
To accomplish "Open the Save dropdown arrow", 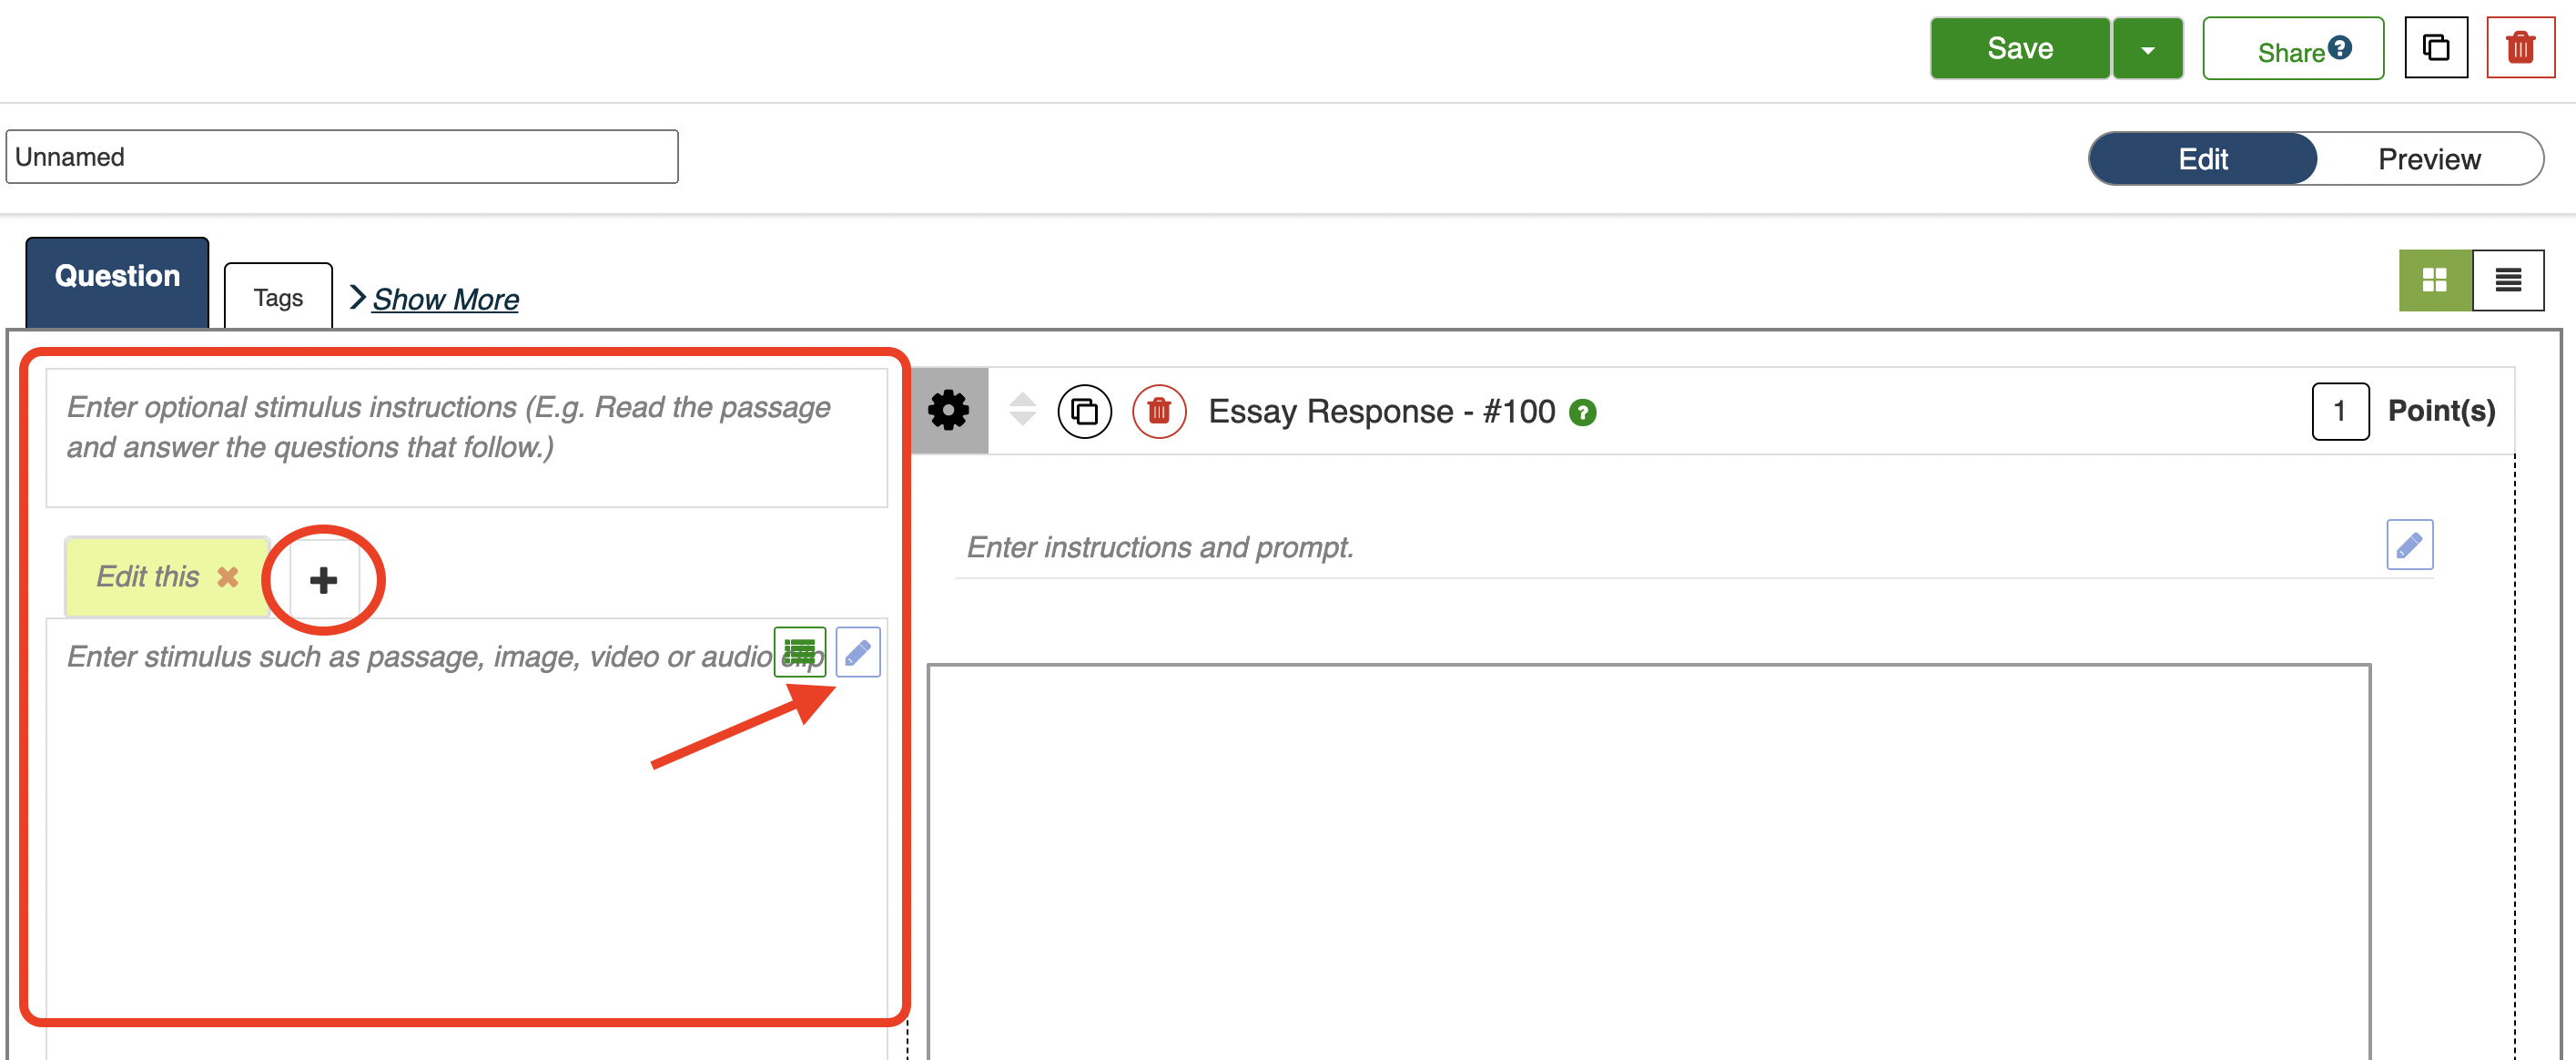I will coord(2147,49).
